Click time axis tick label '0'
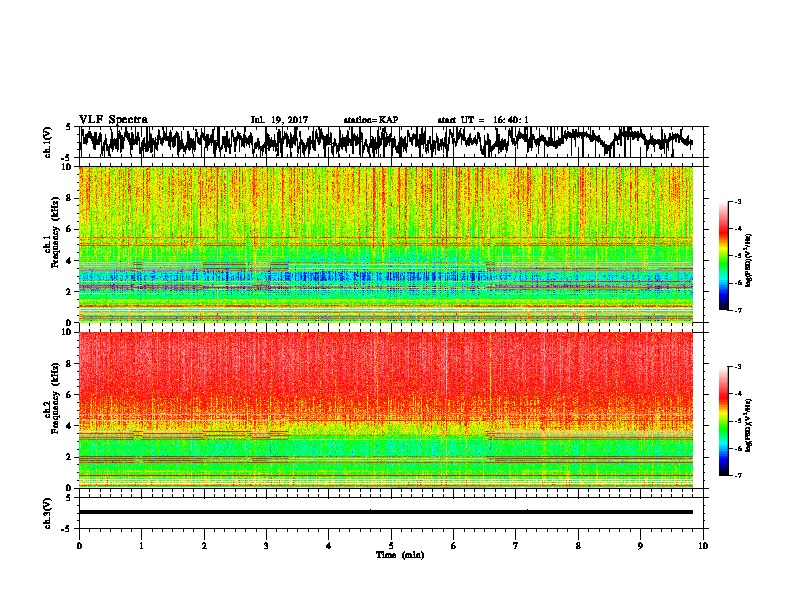 click(x=79, y=546)
